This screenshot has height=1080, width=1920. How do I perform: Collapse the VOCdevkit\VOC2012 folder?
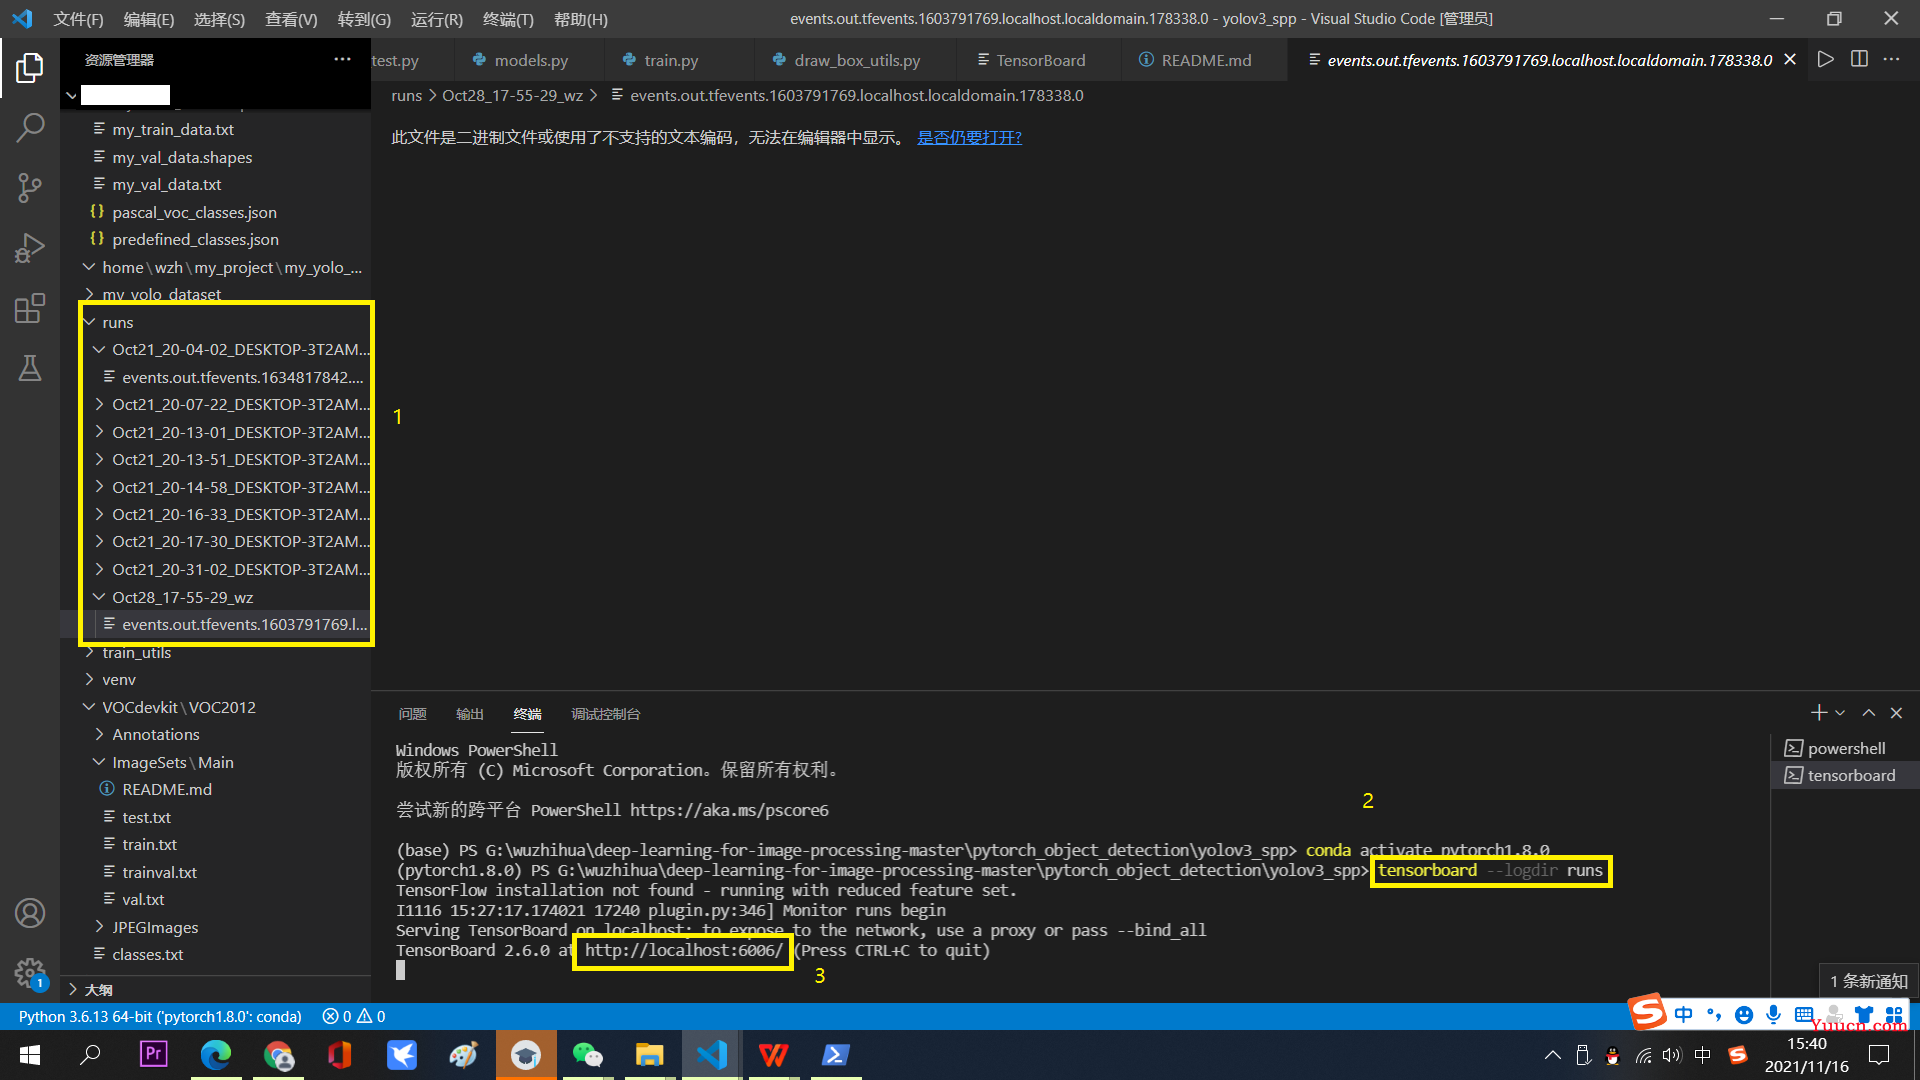89,707
